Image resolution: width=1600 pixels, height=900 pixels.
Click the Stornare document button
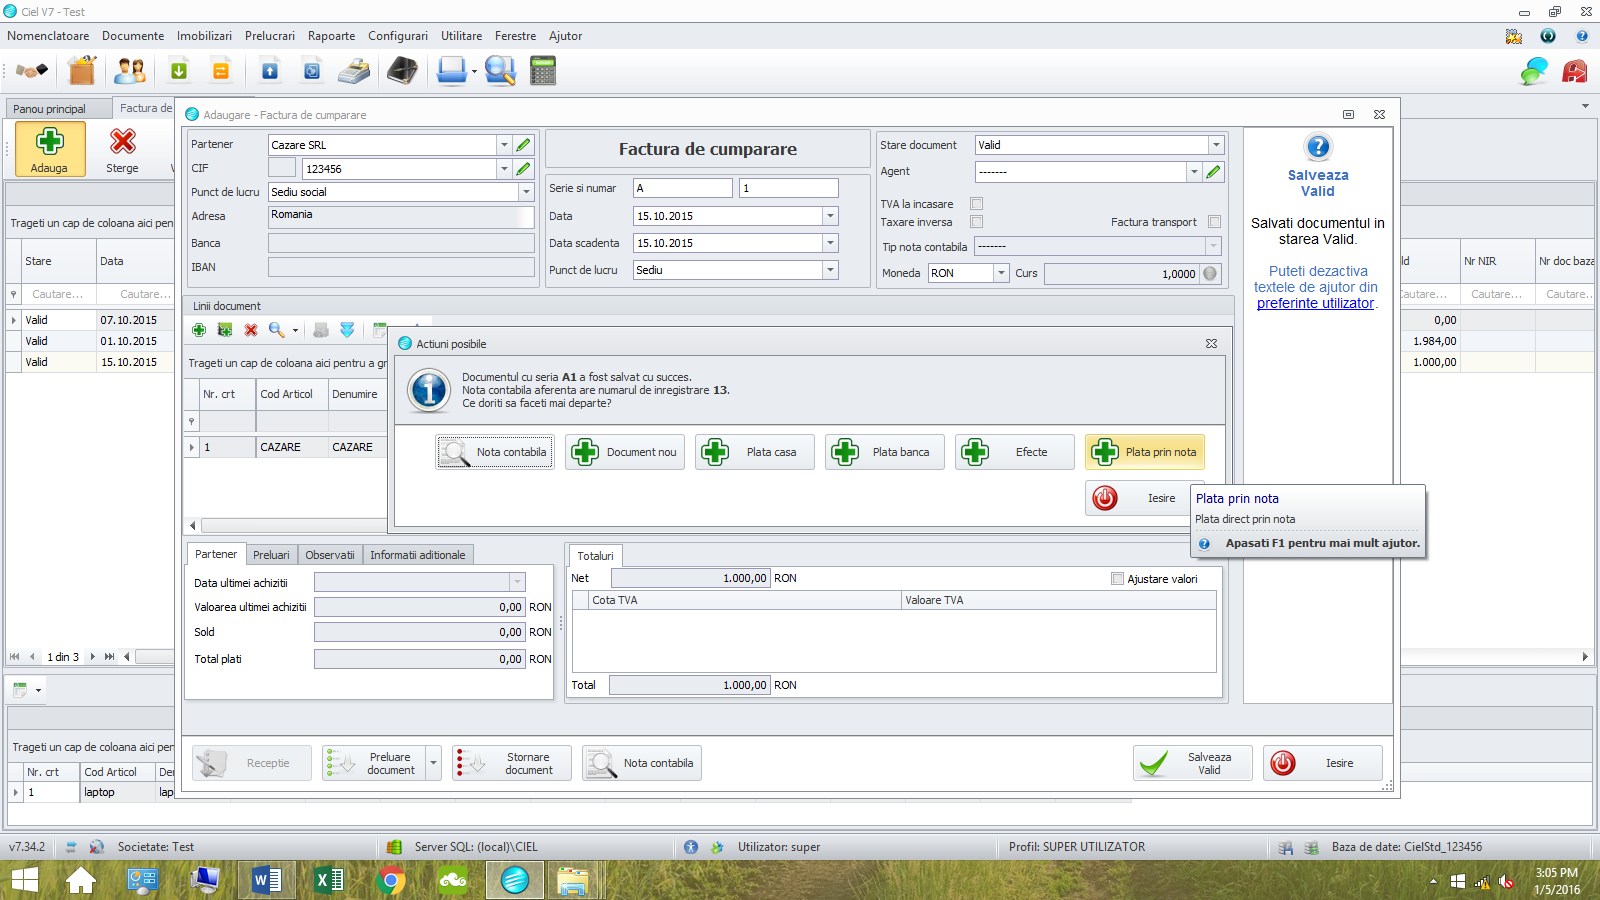pos(512,763)
